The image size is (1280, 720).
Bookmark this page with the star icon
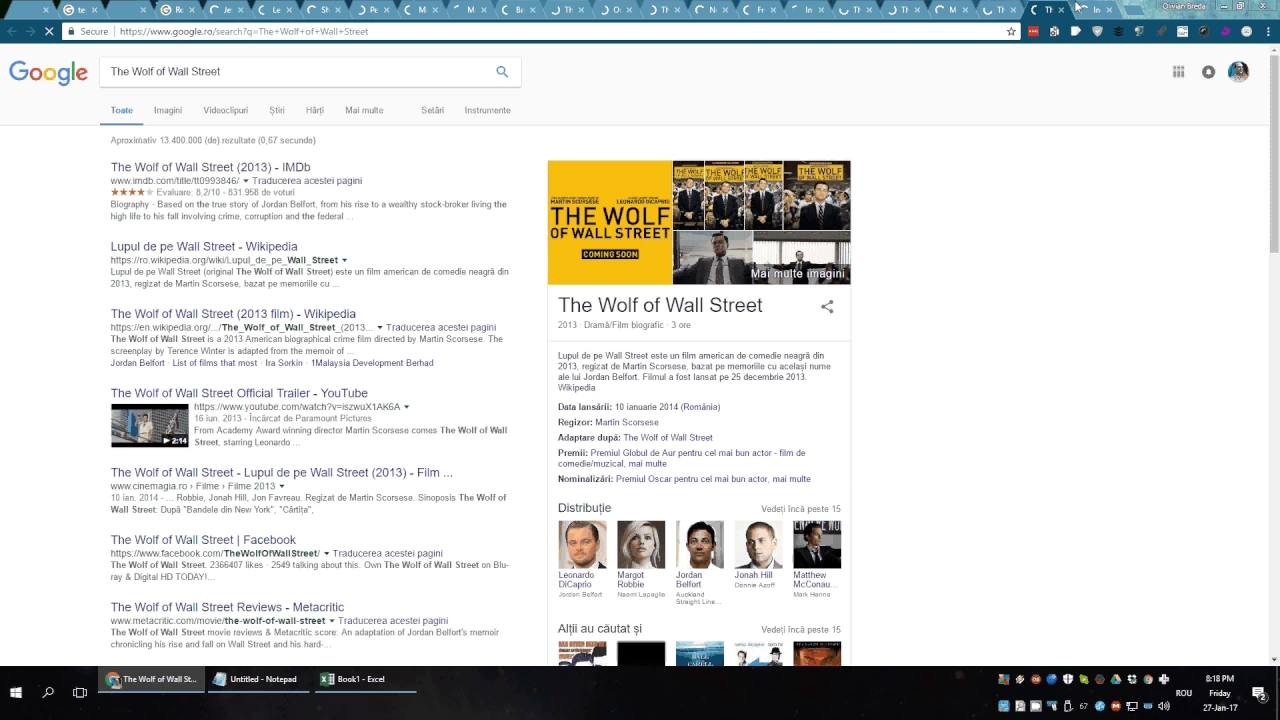tap(1011, 31)
